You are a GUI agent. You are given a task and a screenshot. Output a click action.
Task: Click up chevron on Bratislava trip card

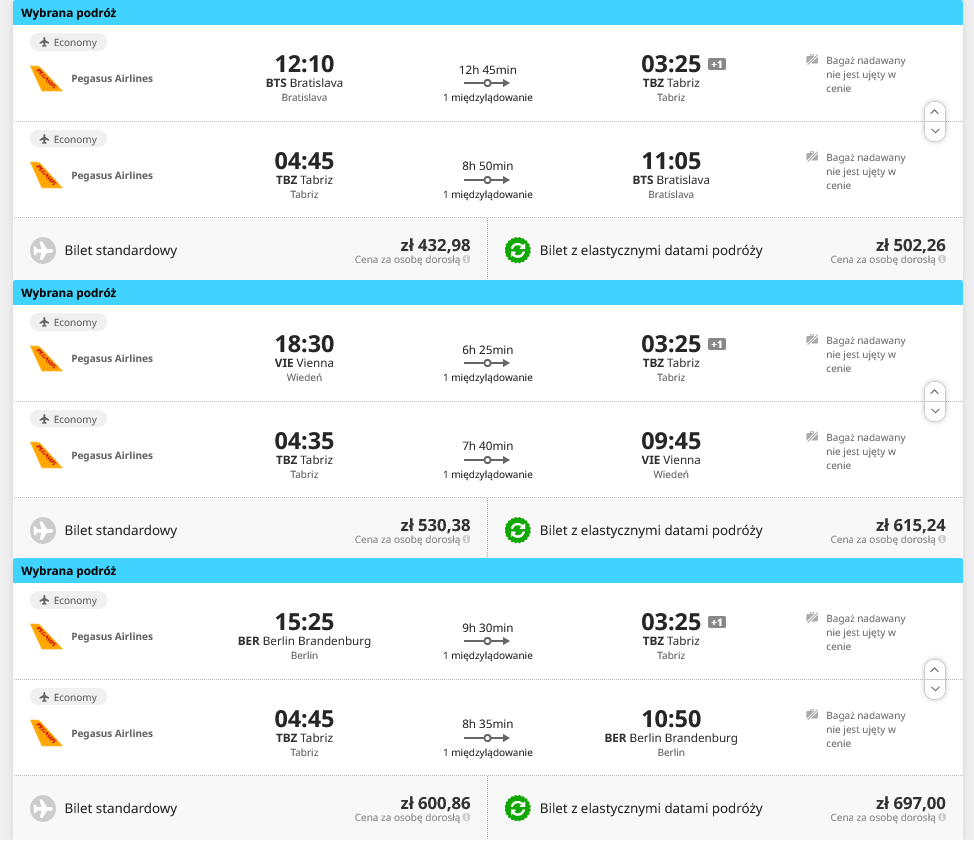pos(935,112)
